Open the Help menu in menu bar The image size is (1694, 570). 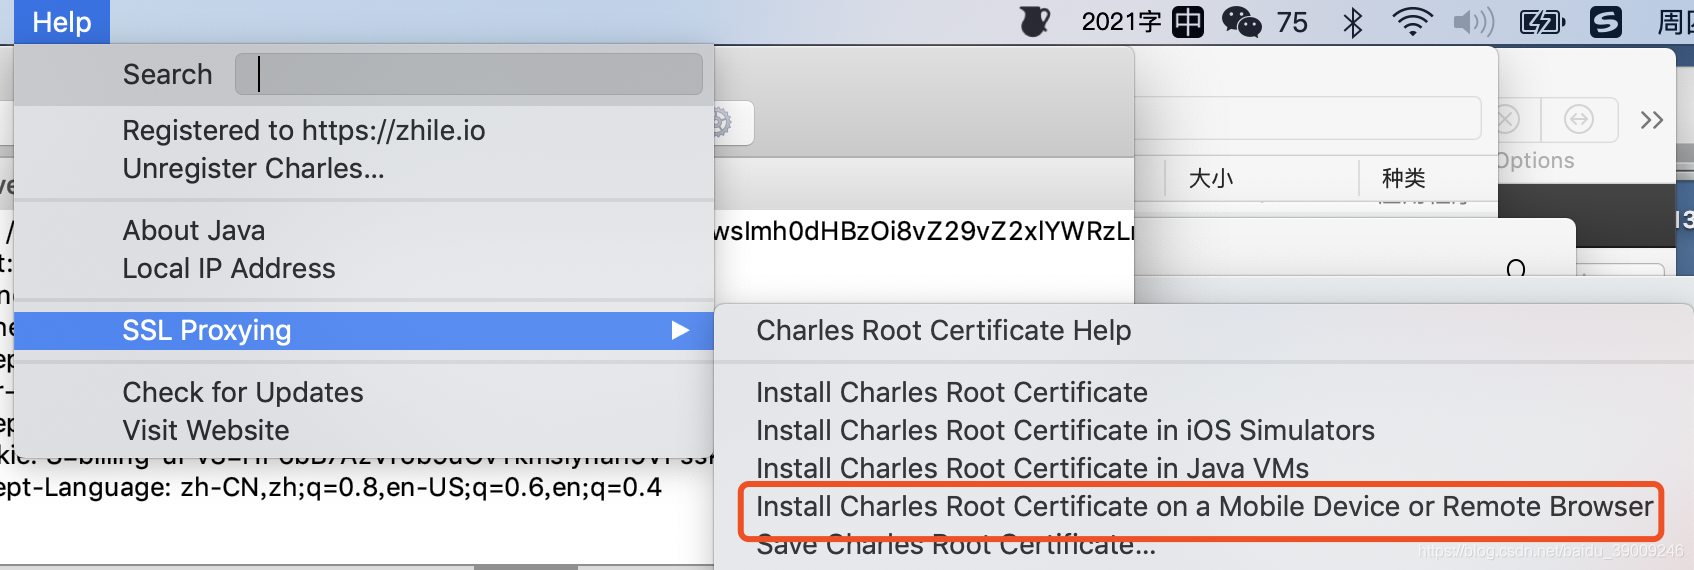point(62,22)
